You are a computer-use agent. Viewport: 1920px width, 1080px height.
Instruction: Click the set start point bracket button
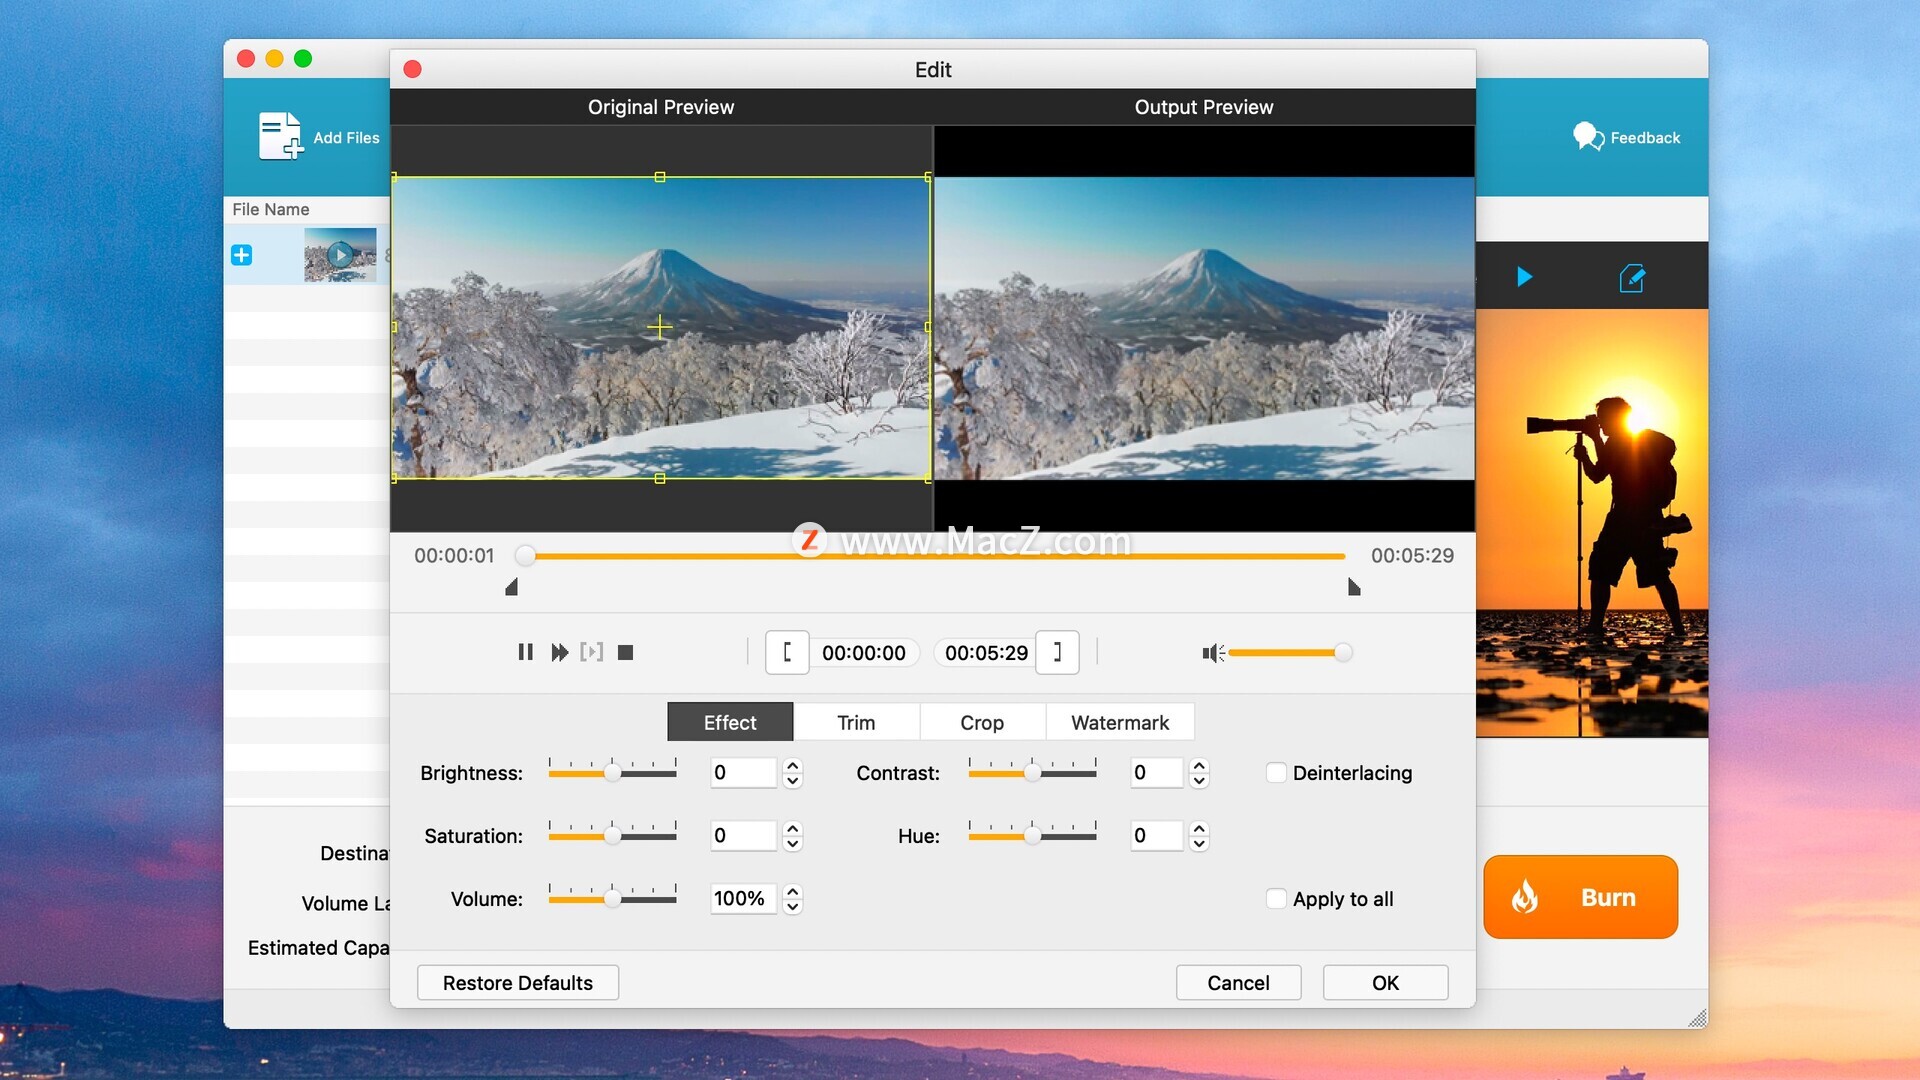(787, 652)
